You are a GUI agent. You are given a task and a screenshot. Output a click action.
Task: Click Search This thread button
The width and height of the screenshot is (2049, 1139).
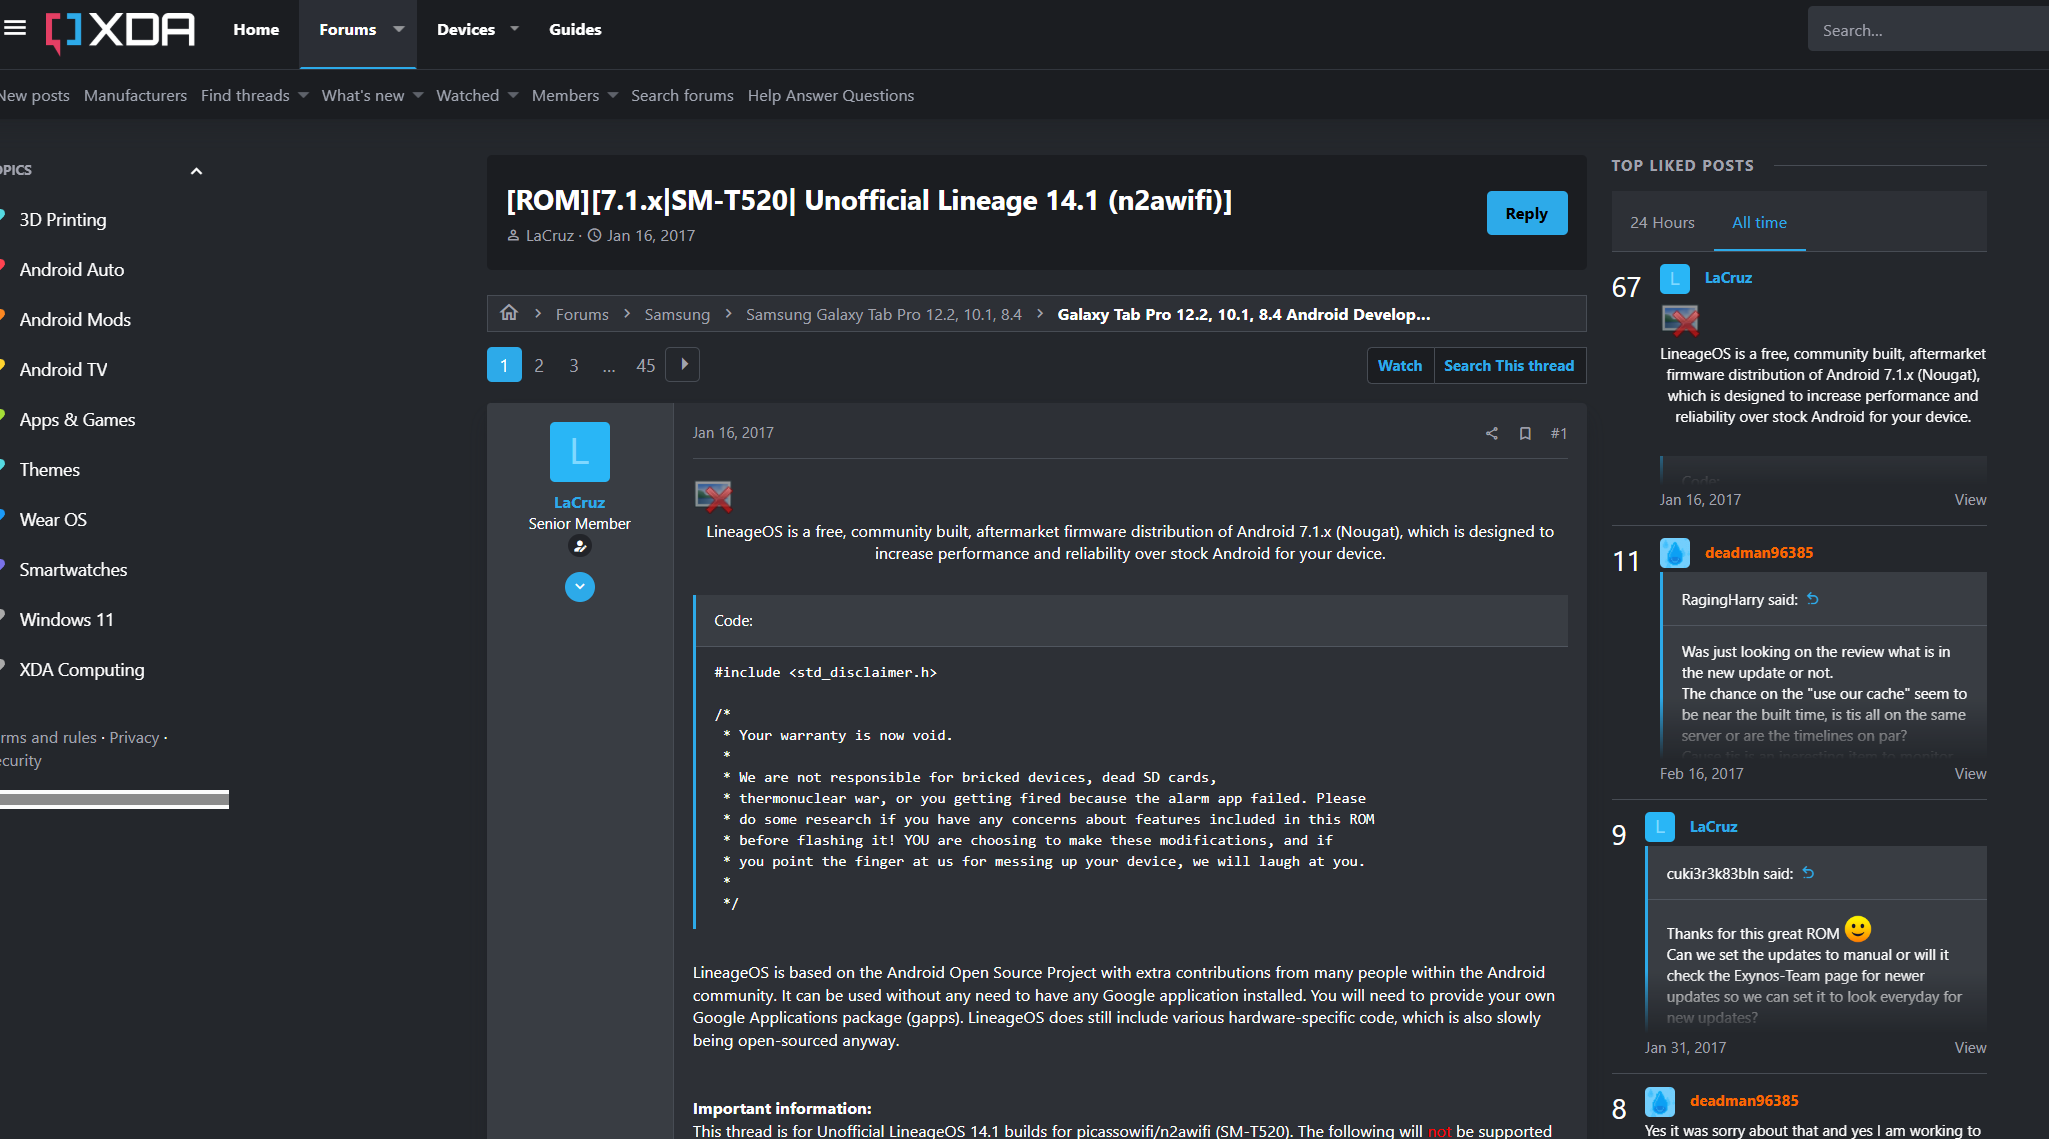1509,366
